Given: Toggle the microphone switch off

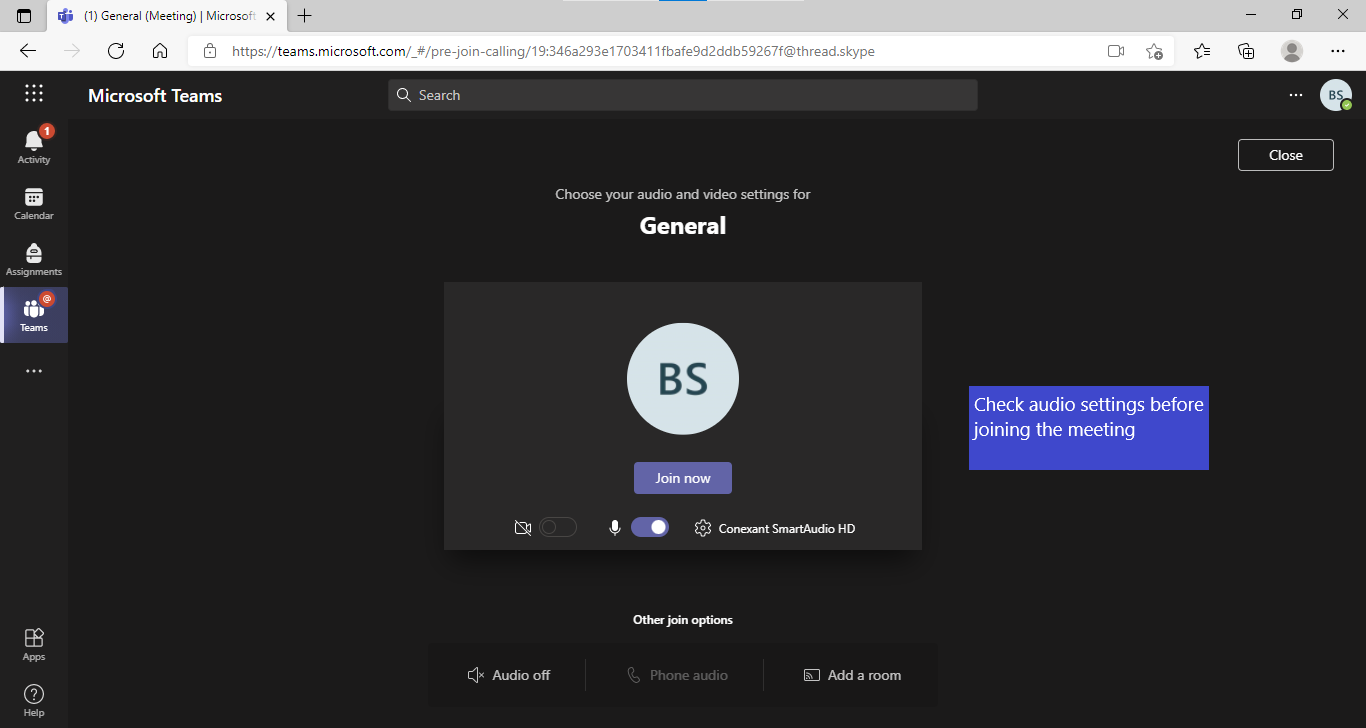Looking at the screenshot, I should 650,527.
